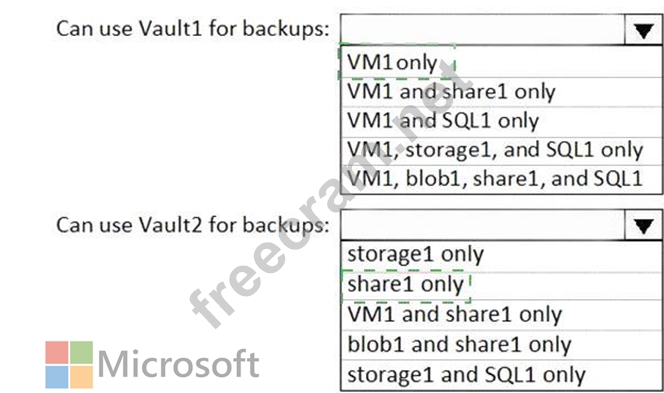664x393 pixels.
Task: Open the Vault1 dropdown arrow
Action: (x=643, y=30)
